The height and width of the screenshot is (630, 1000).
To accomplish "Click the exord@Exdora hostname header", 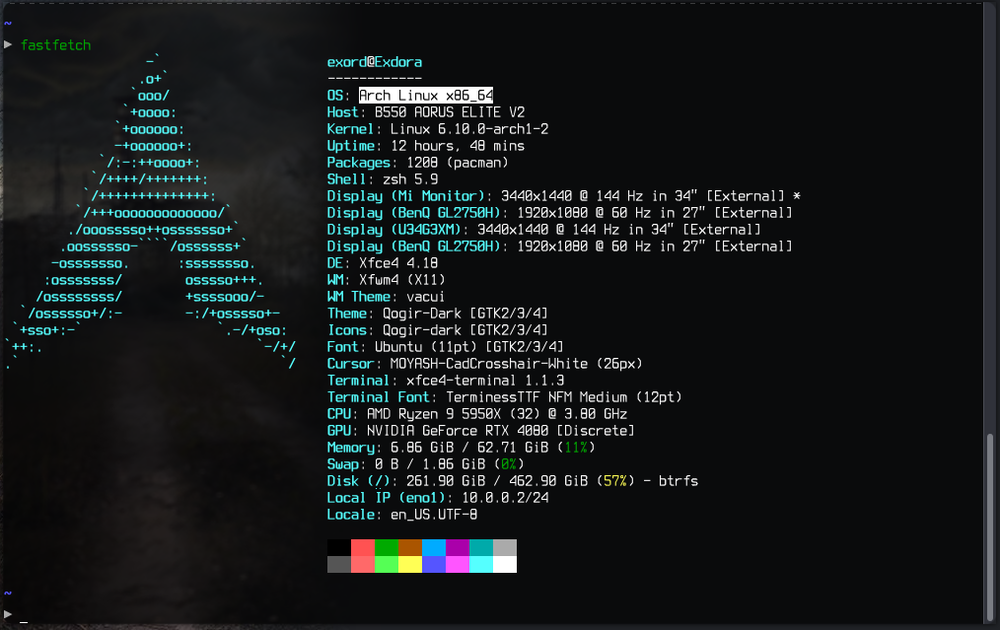I will (375, 61).
